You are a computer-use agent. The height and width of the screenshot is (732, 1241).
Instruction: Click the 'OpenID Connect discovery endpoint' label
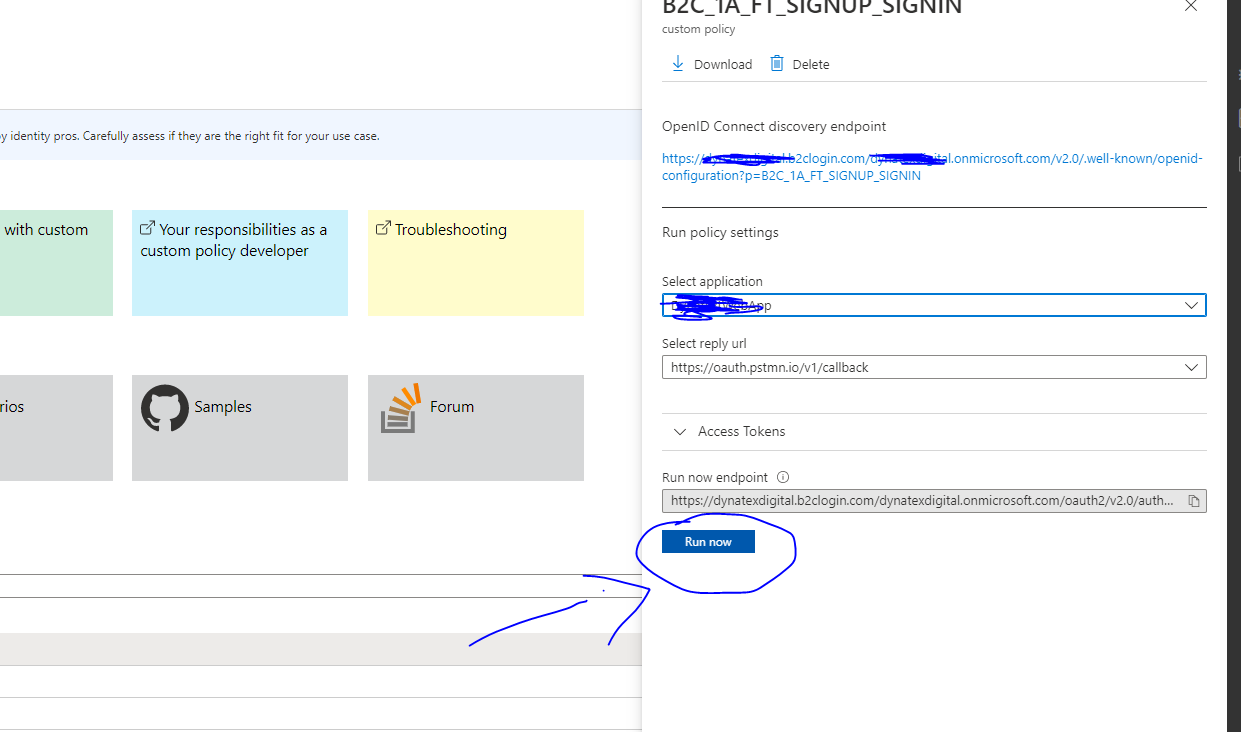click(774, 127)
